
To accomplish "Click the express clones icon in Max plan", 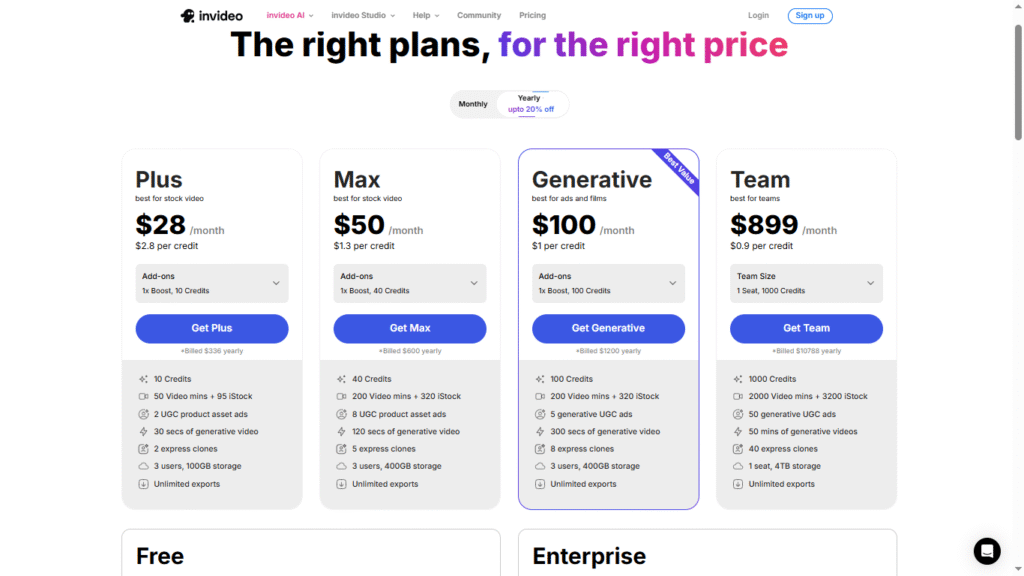I will pyautogui.click(x=341, y=449).
